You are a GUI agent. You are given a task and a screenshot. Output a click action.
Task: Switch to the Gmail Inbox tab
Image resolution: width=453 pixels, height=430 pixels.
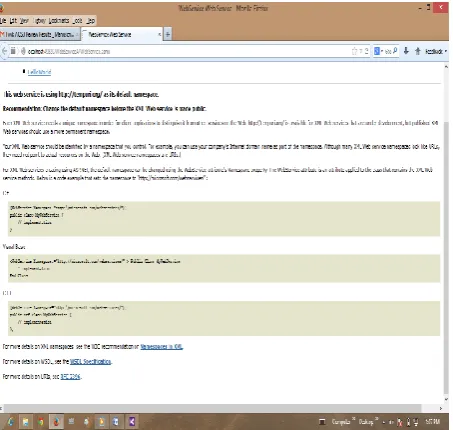[39, 34]
